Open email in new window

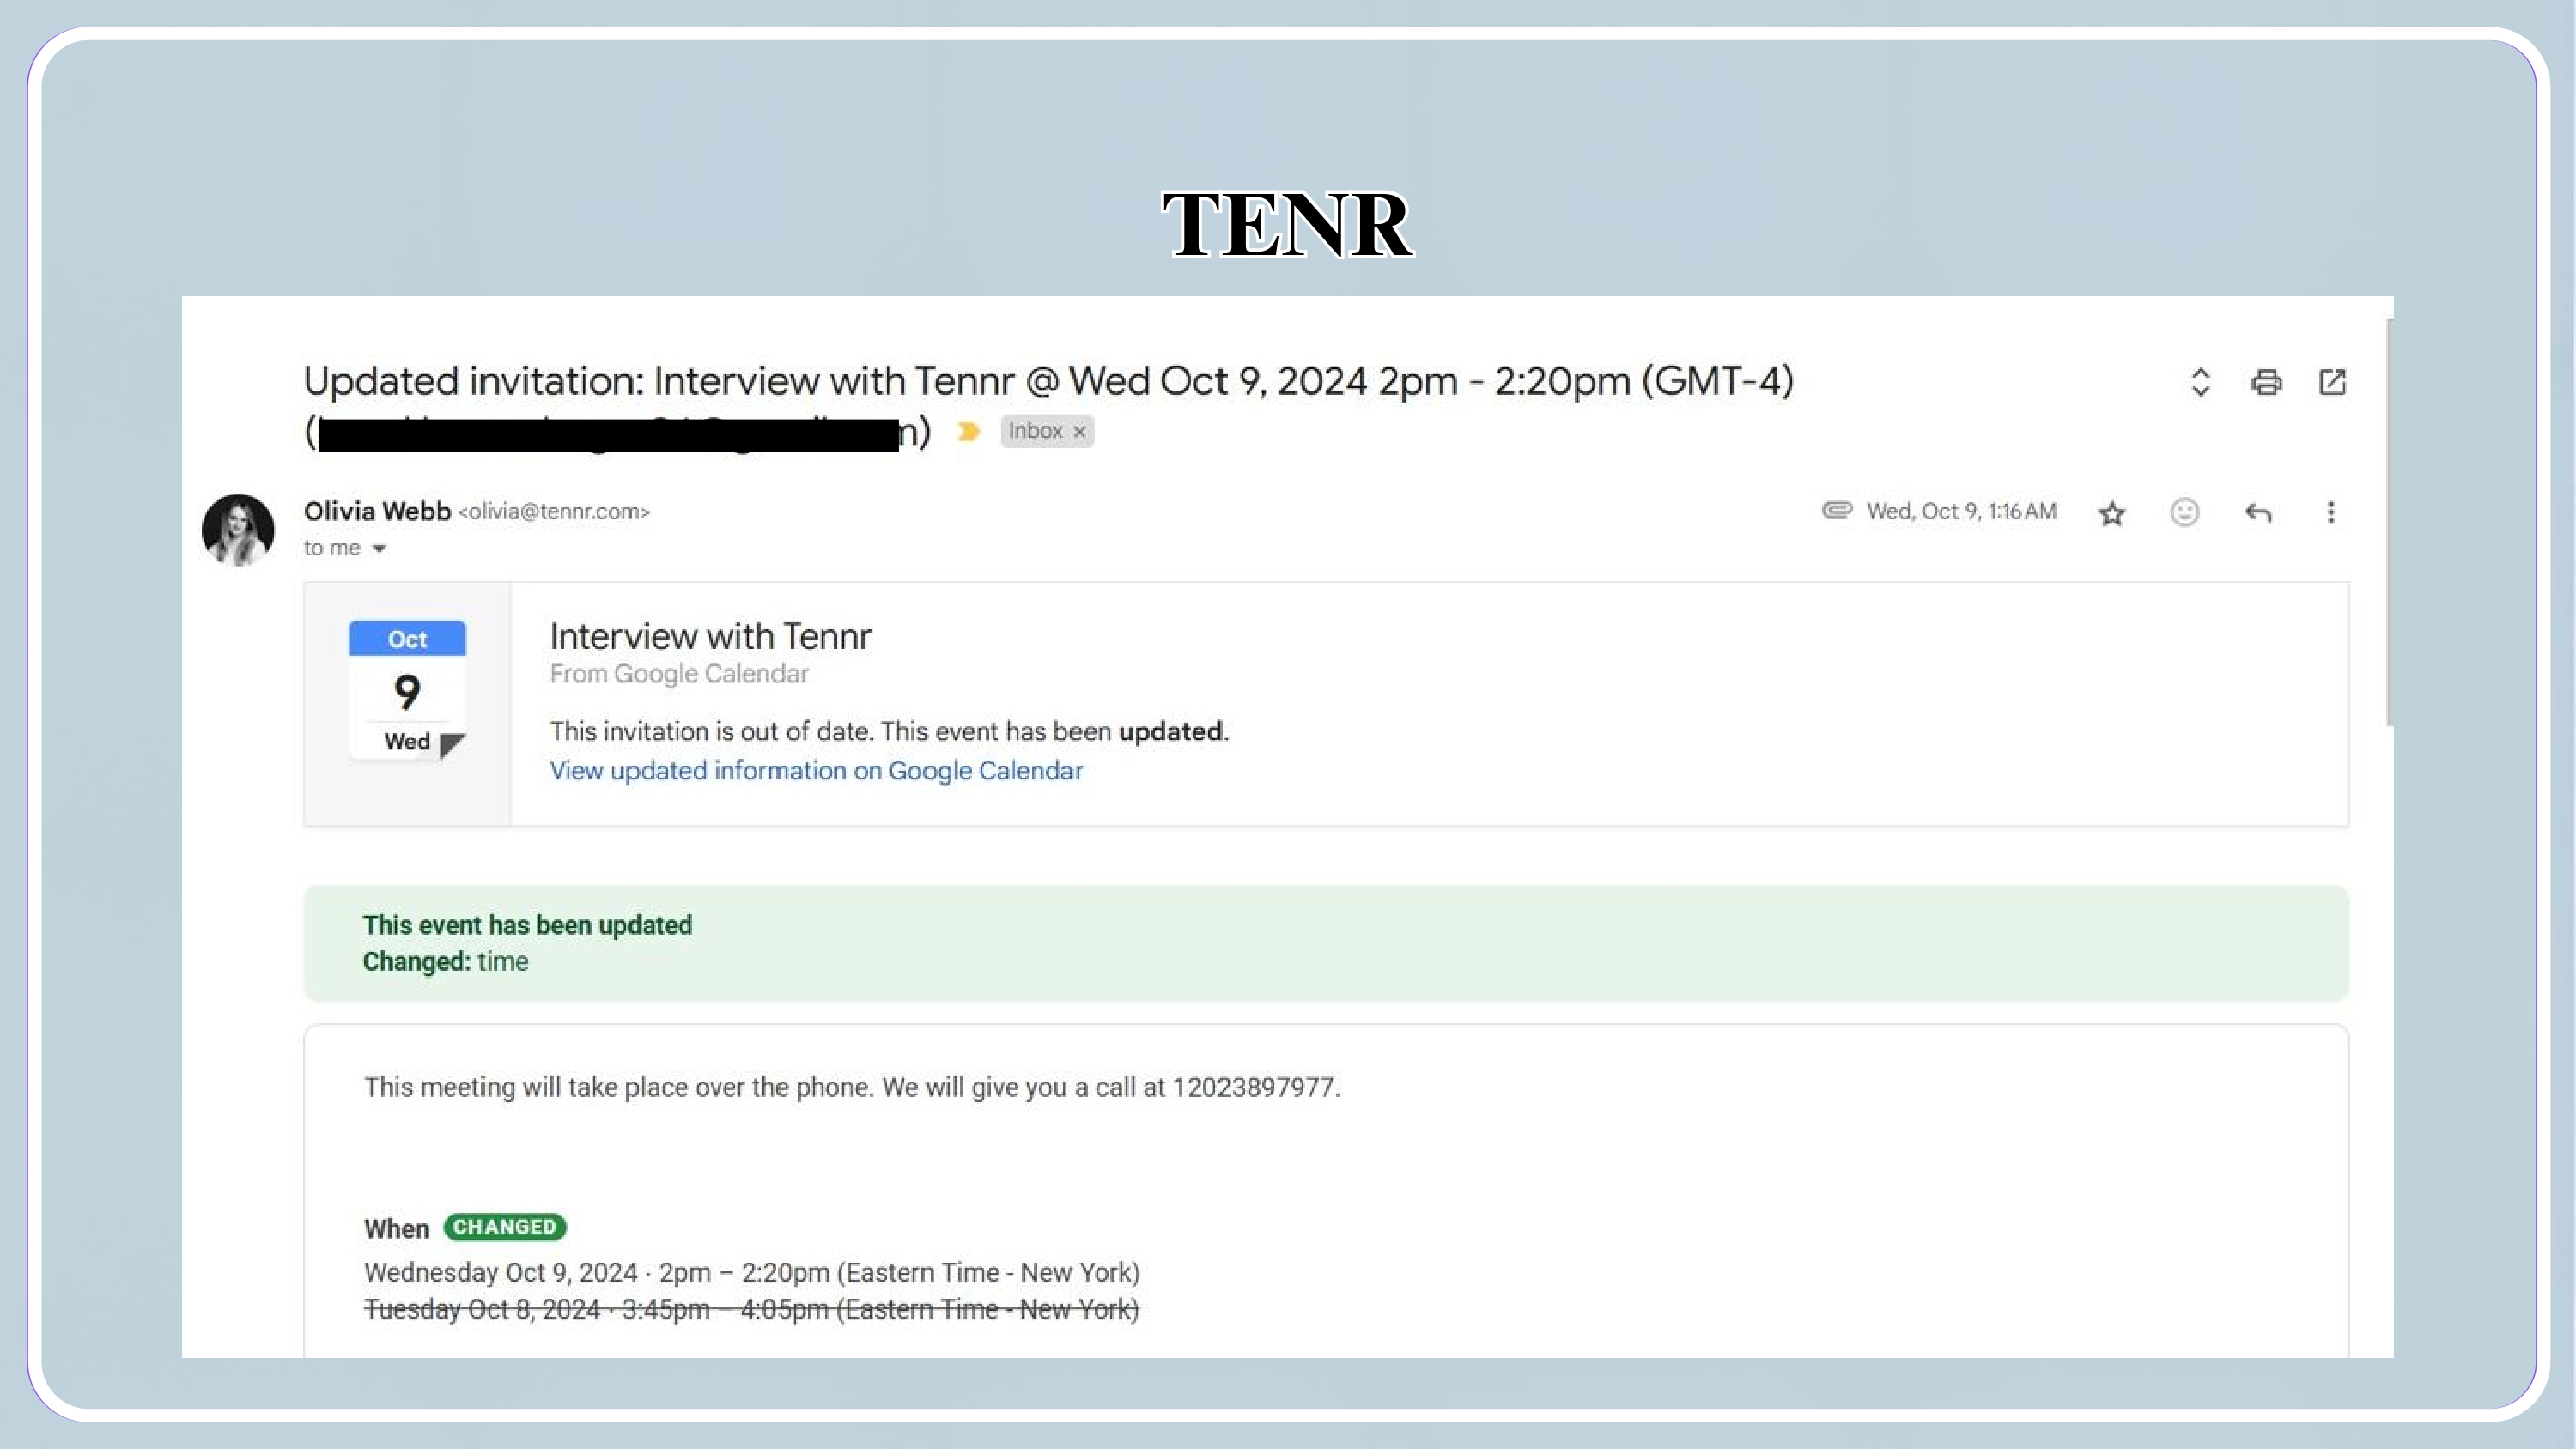[x=2332, y=382]
